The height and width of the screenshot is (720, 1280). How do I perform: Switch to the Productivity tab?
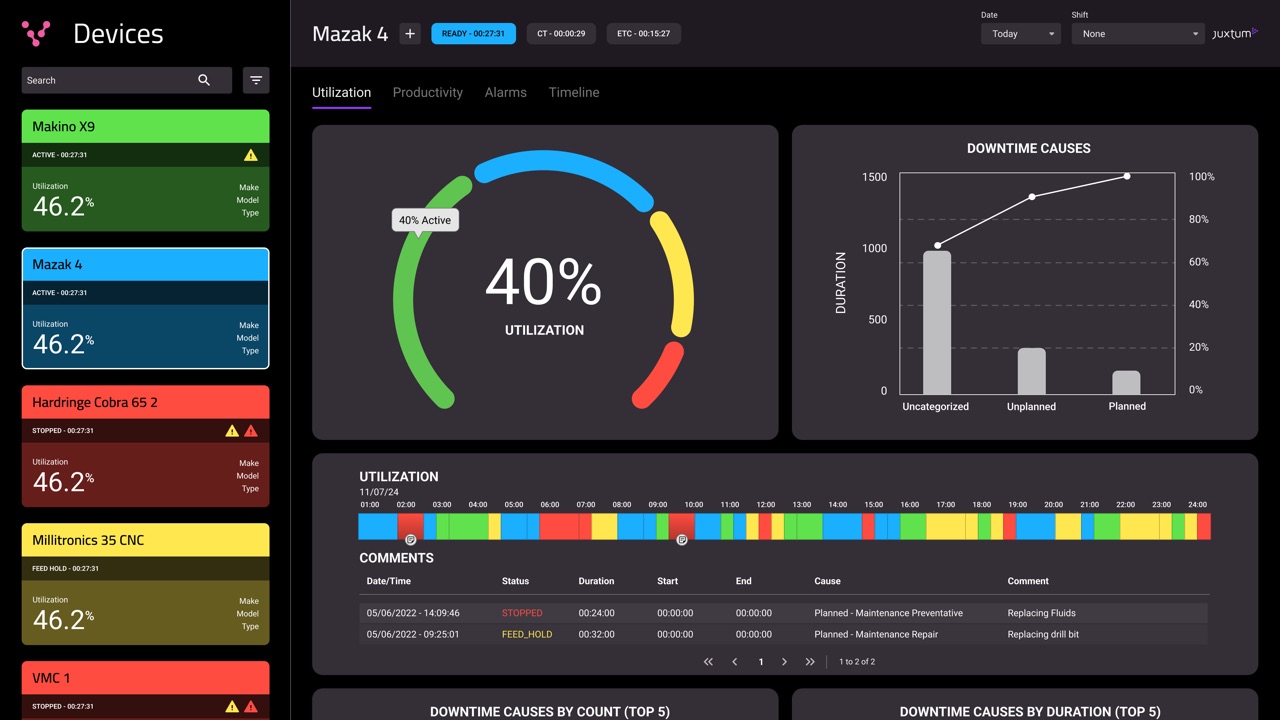[427, 92]
